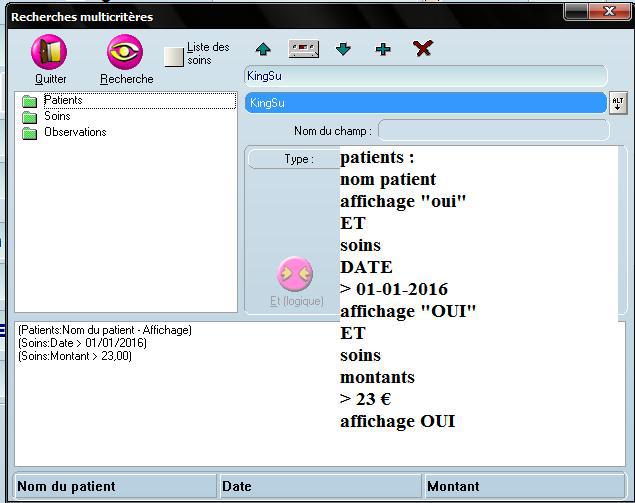Toggle the Liste des soins checkbox
The image size is (635, 503).
pyautogui.click(x=174, y=56)
